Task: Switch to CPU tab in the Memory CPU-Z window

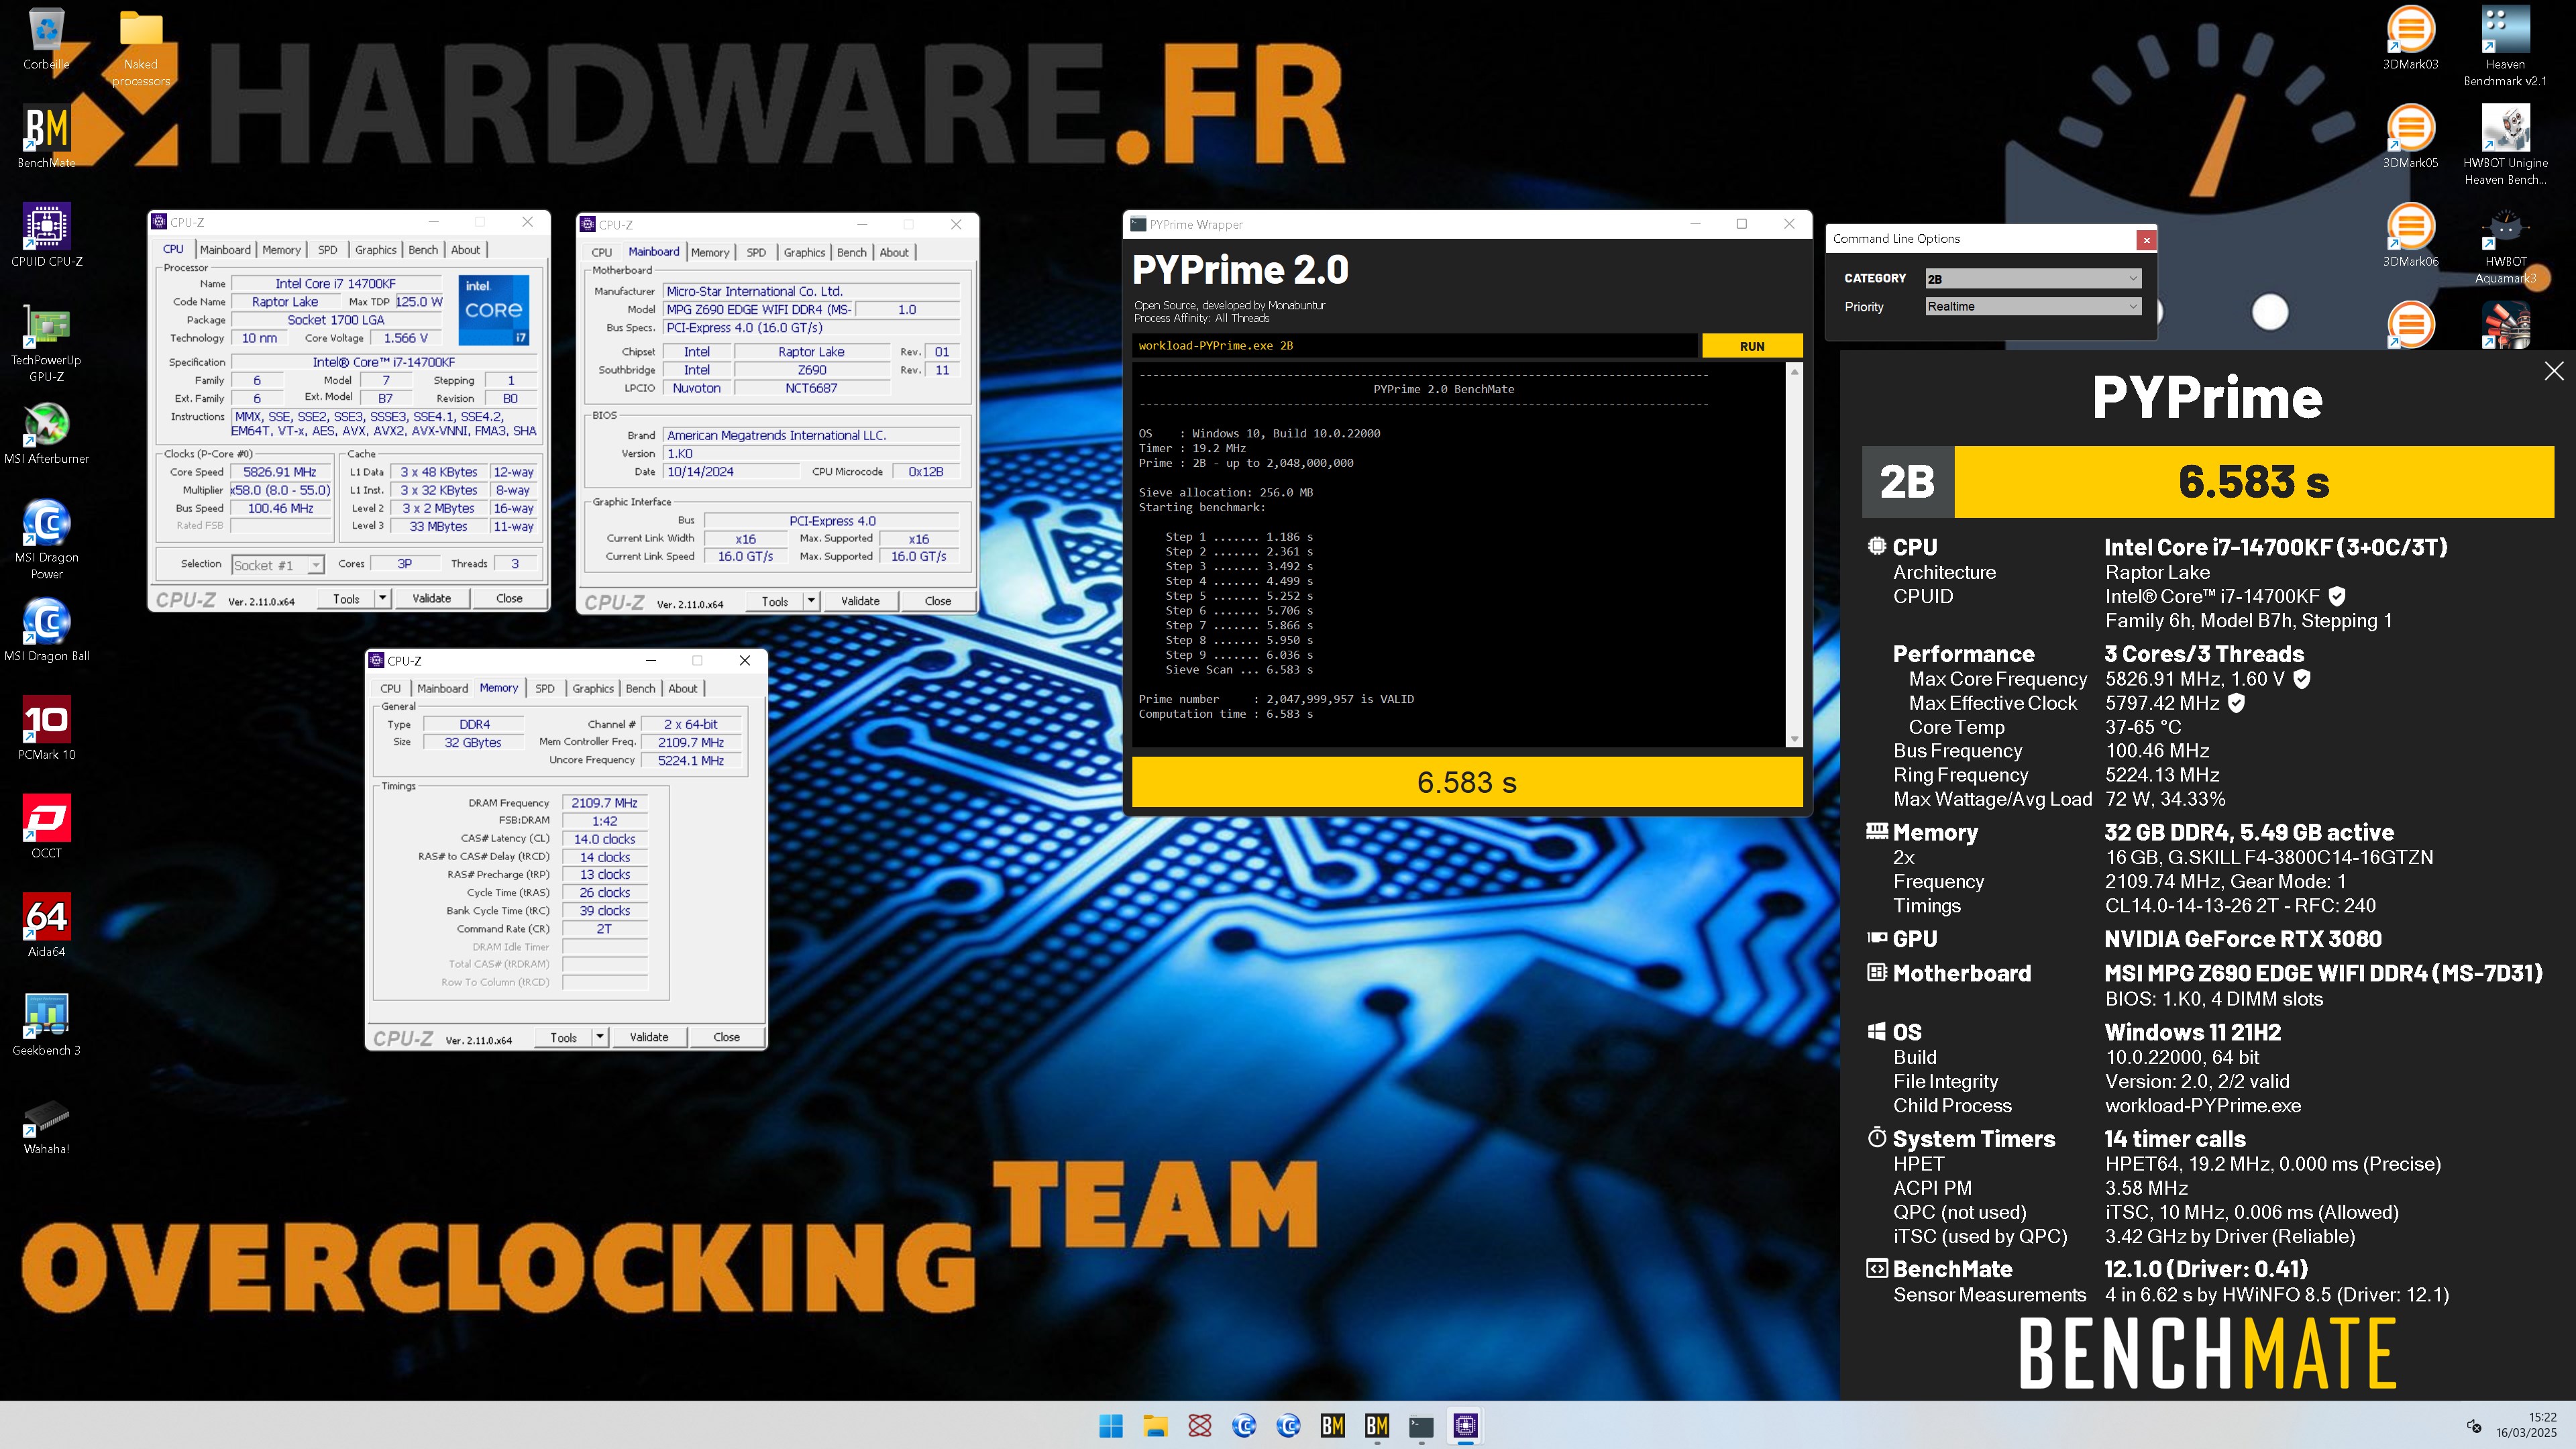Action: (390, 688)
